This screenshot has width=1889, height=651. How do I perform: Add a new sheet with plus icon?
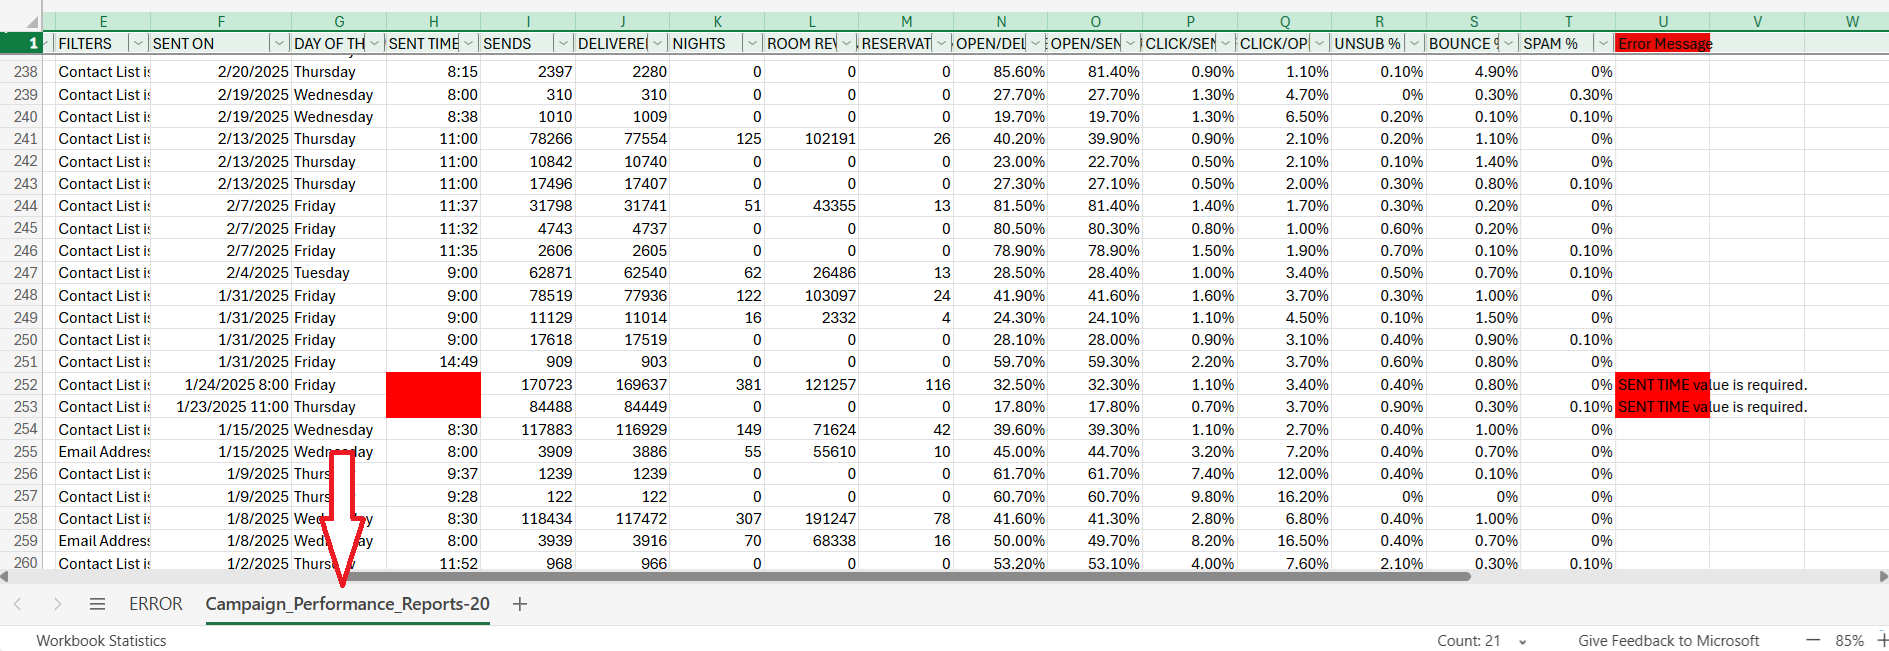520,604
